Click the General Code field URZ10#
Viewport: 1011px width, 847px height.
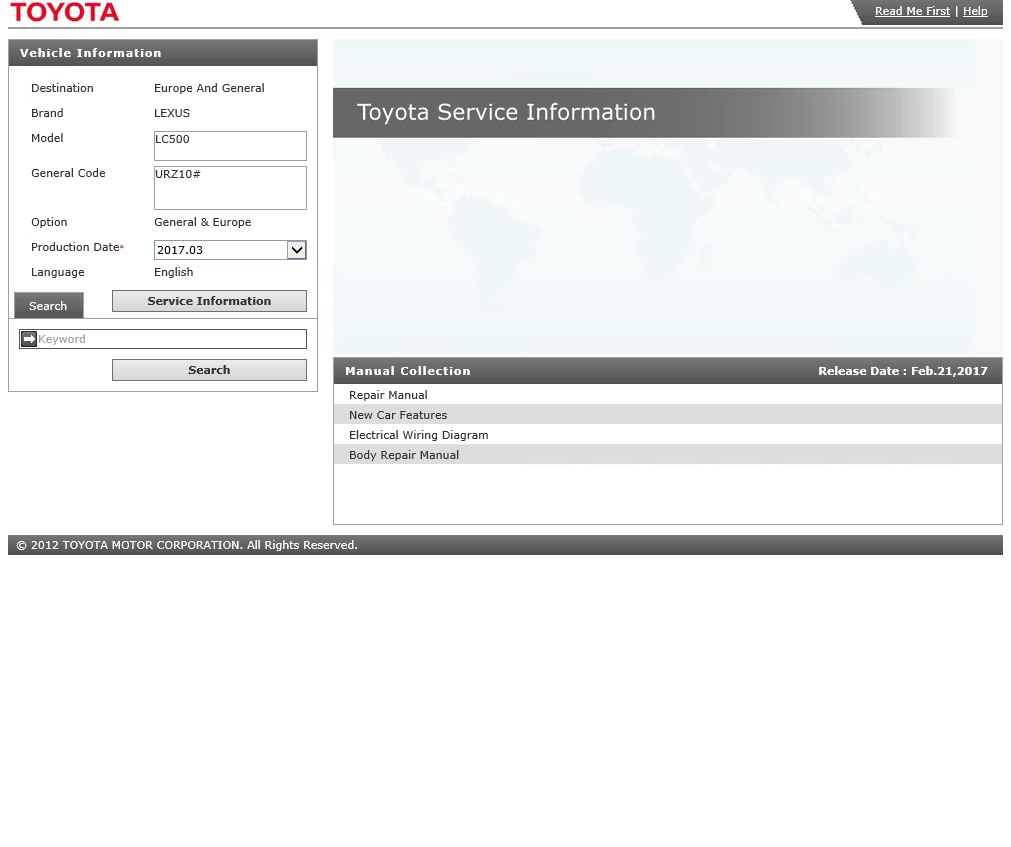(230, 188)
